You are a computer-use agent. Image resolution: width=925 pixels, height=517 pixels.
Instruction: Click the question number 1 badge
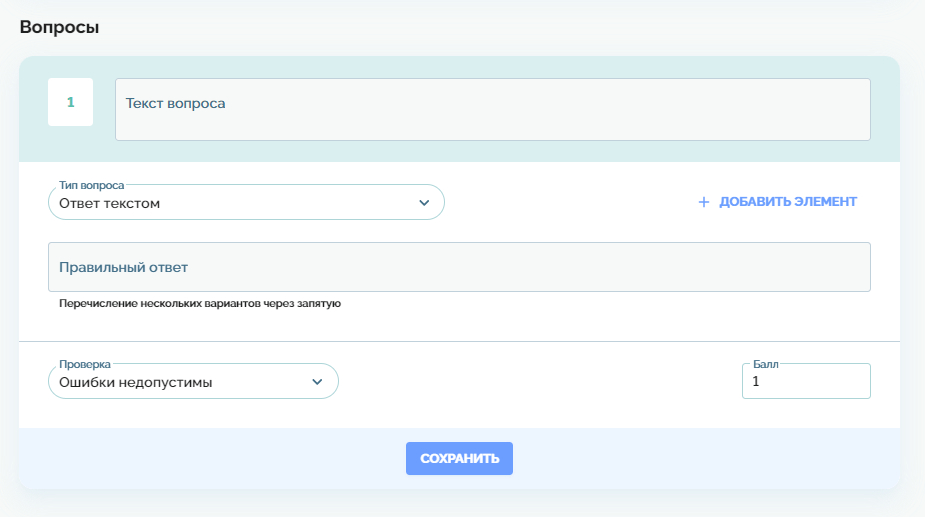[70, 102]
